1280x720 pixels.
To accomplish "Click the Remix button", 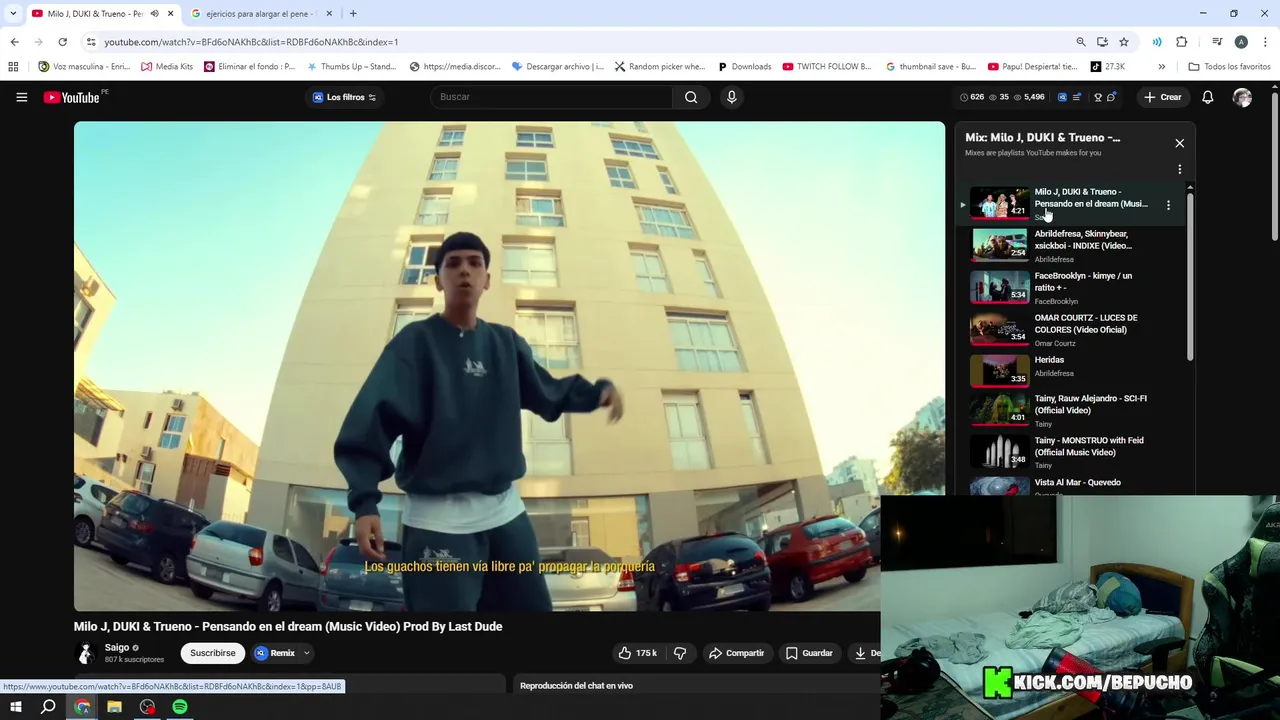I will click(275, 653).
